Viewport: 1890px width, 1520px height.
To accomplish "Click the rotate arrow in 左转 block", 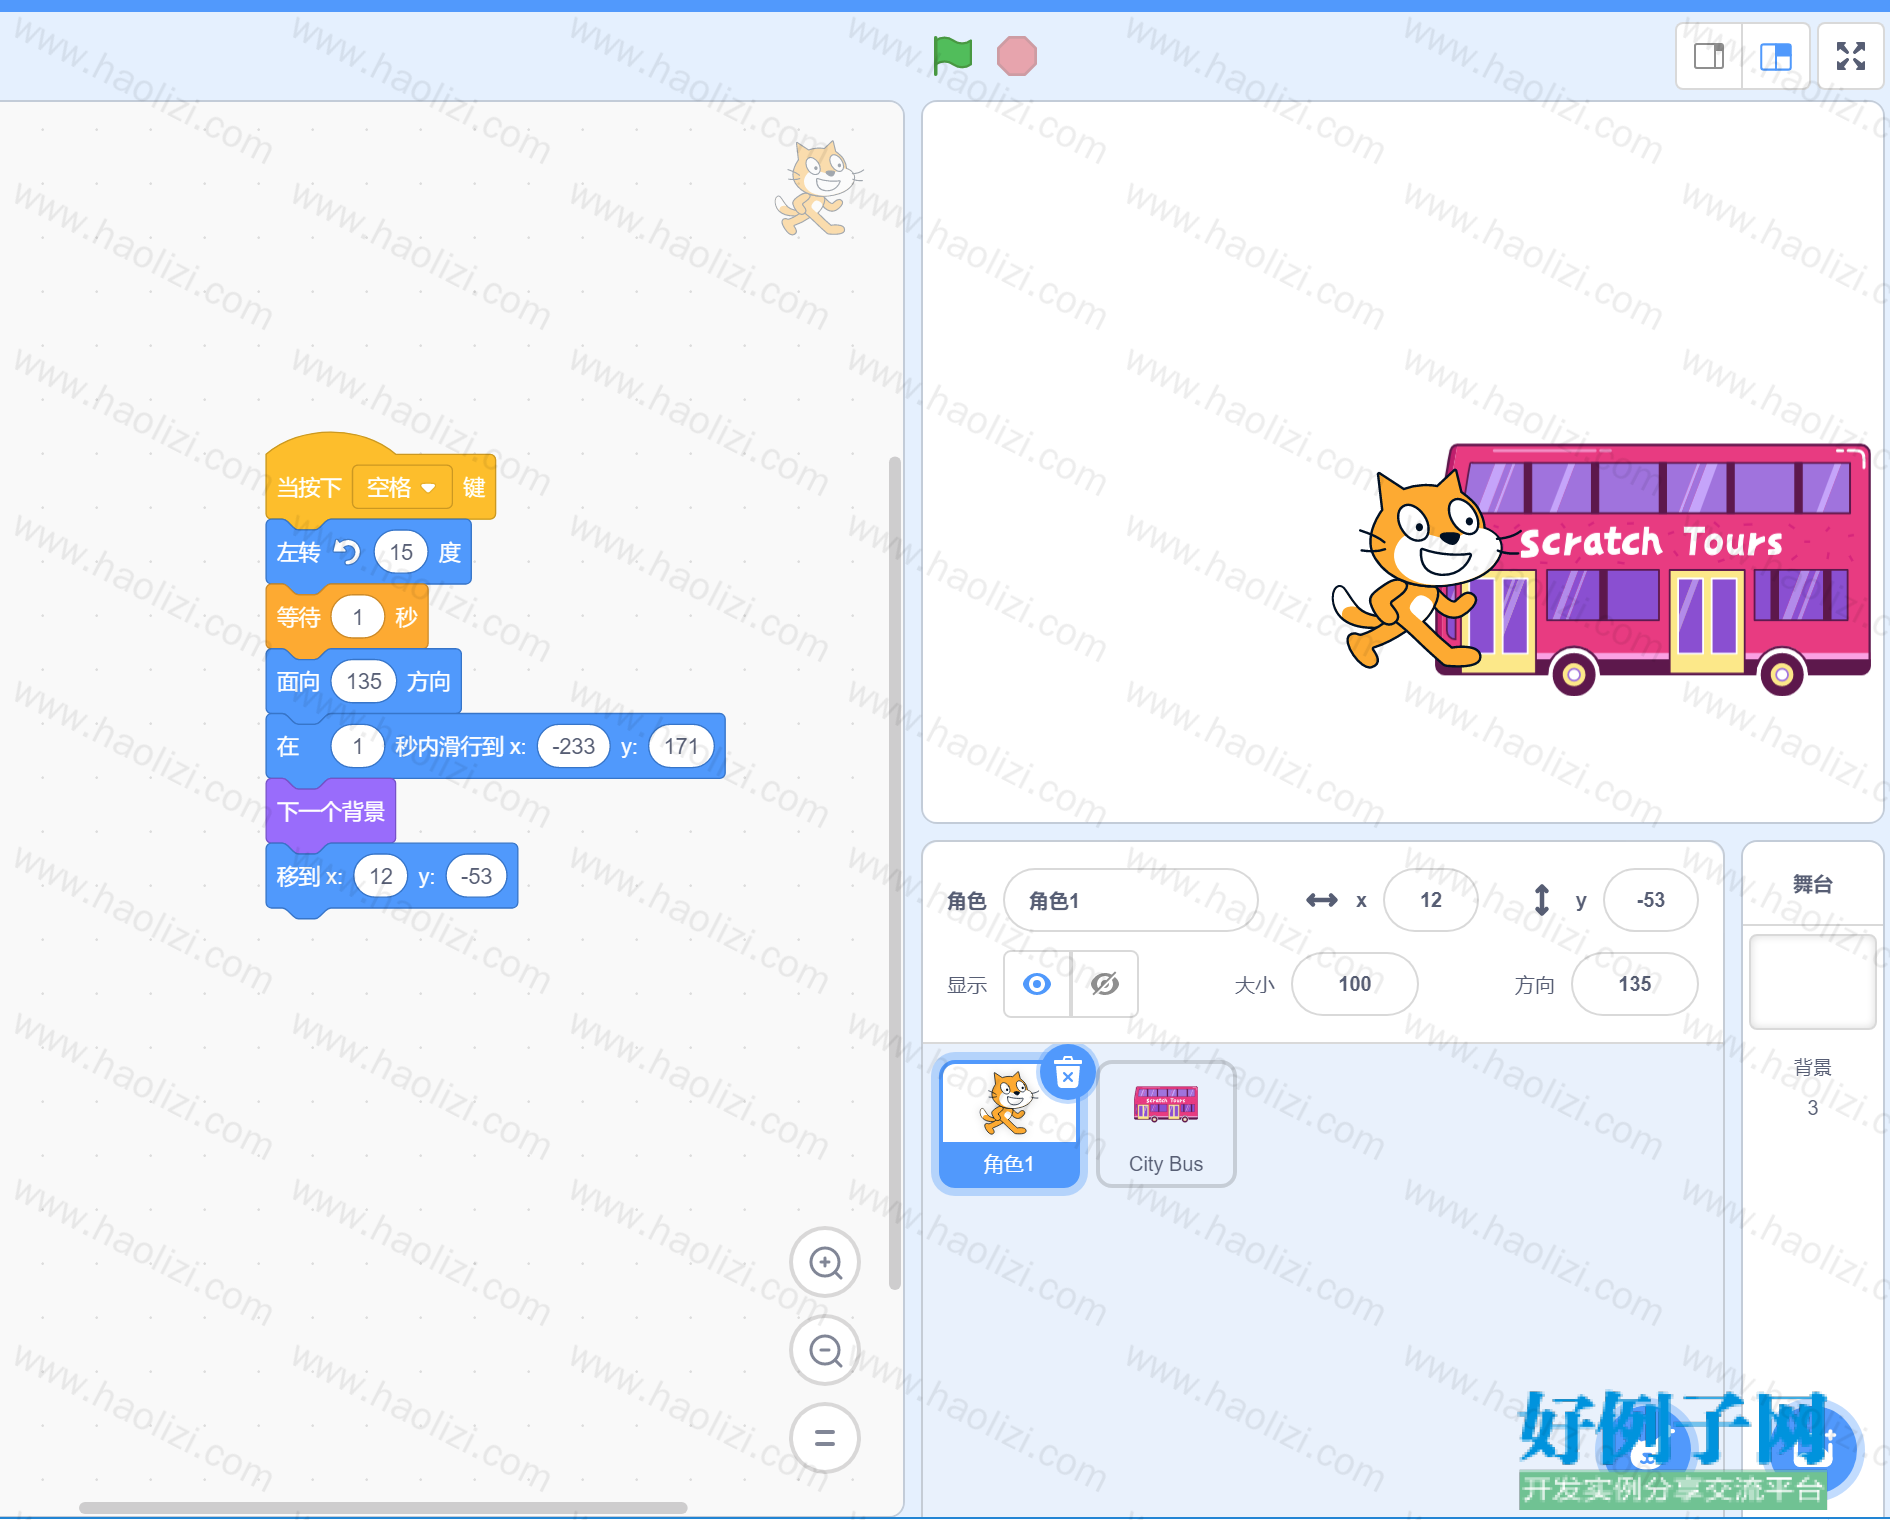I will point(347,552).
